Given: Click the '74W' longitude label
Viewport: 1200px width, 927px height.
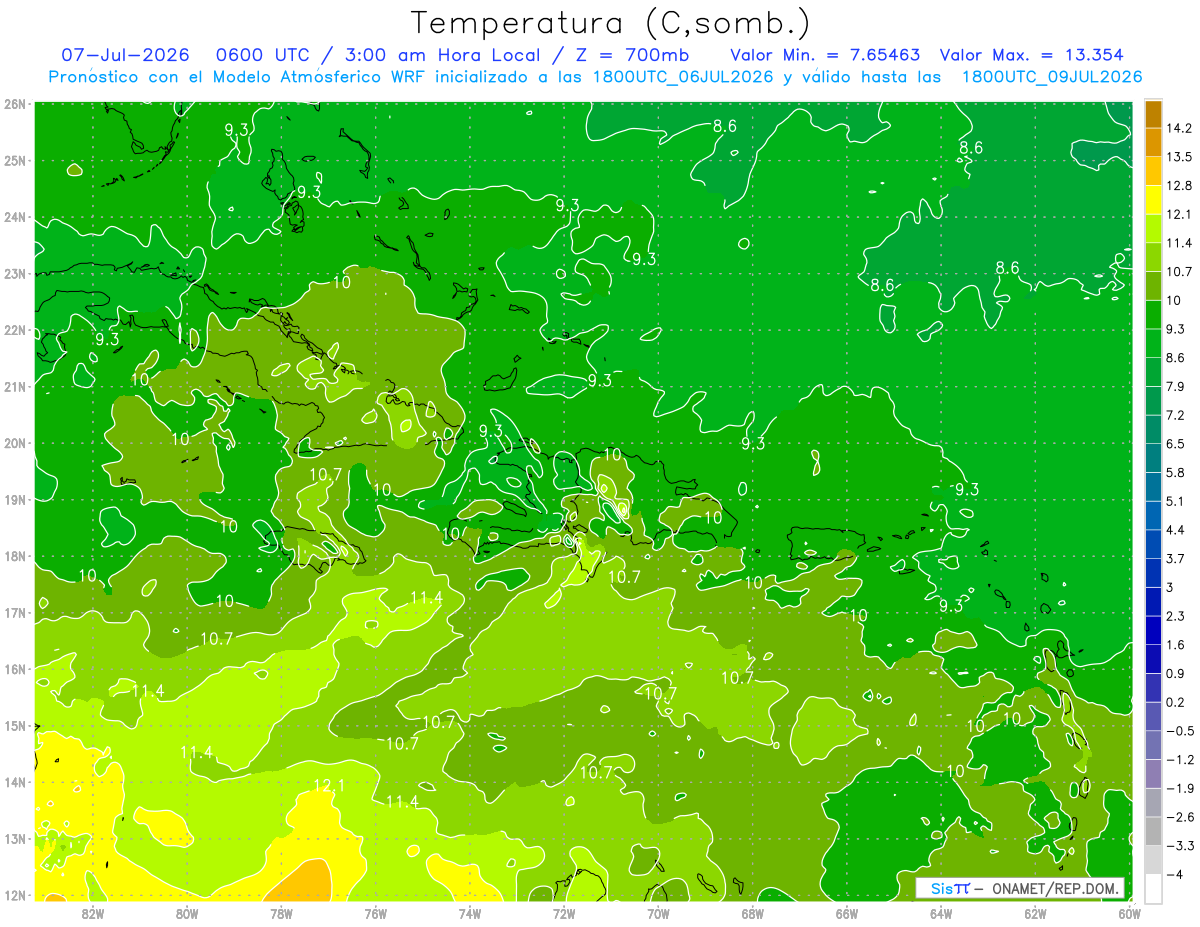Looking at the screenshot, I should (469, 912).
